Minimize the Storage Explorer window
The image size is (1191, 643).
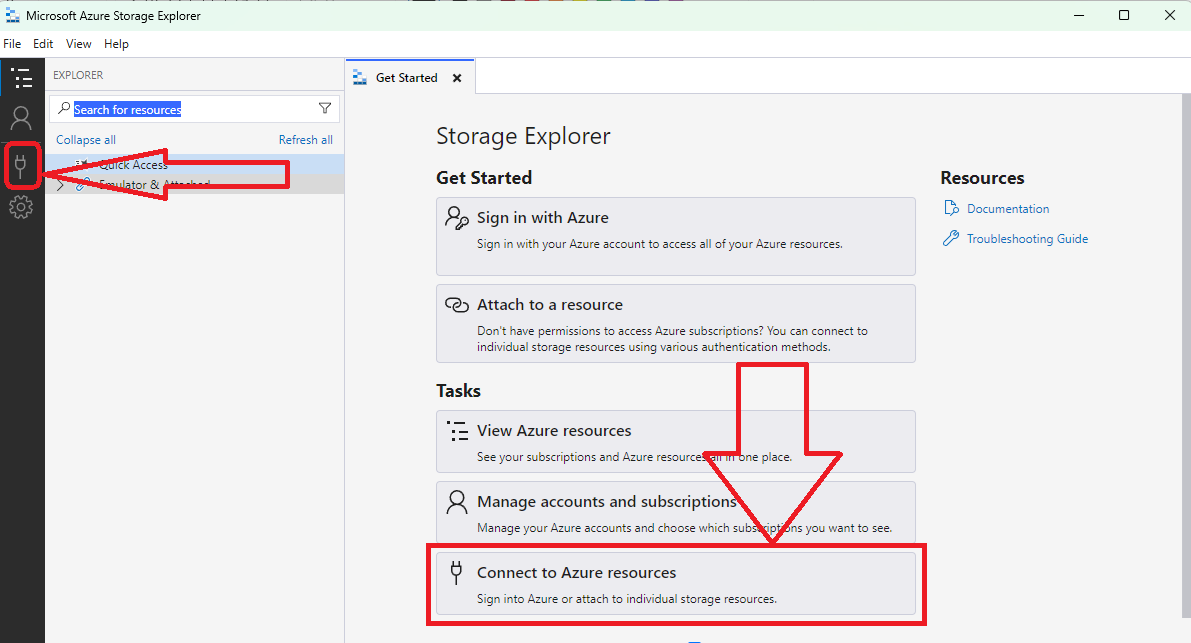[x=1079, y=15]
